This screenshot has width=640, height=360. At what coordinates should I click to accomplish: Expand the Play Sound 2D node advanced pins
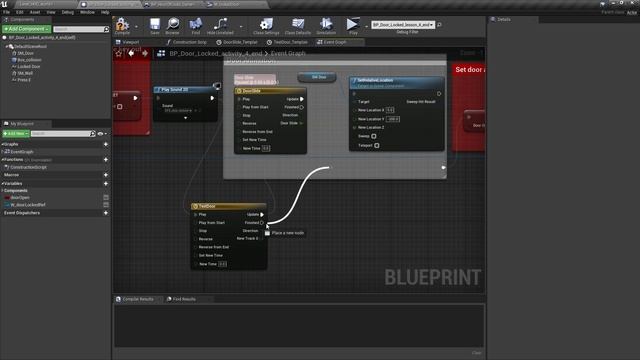click(x=185, y=118)
